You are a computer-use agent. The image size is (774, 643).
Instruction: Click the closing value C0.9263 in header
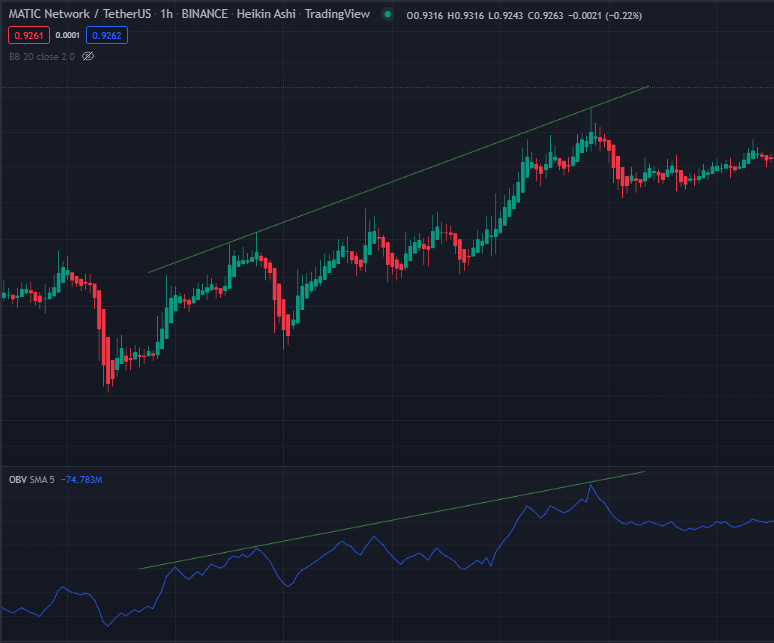545,16
